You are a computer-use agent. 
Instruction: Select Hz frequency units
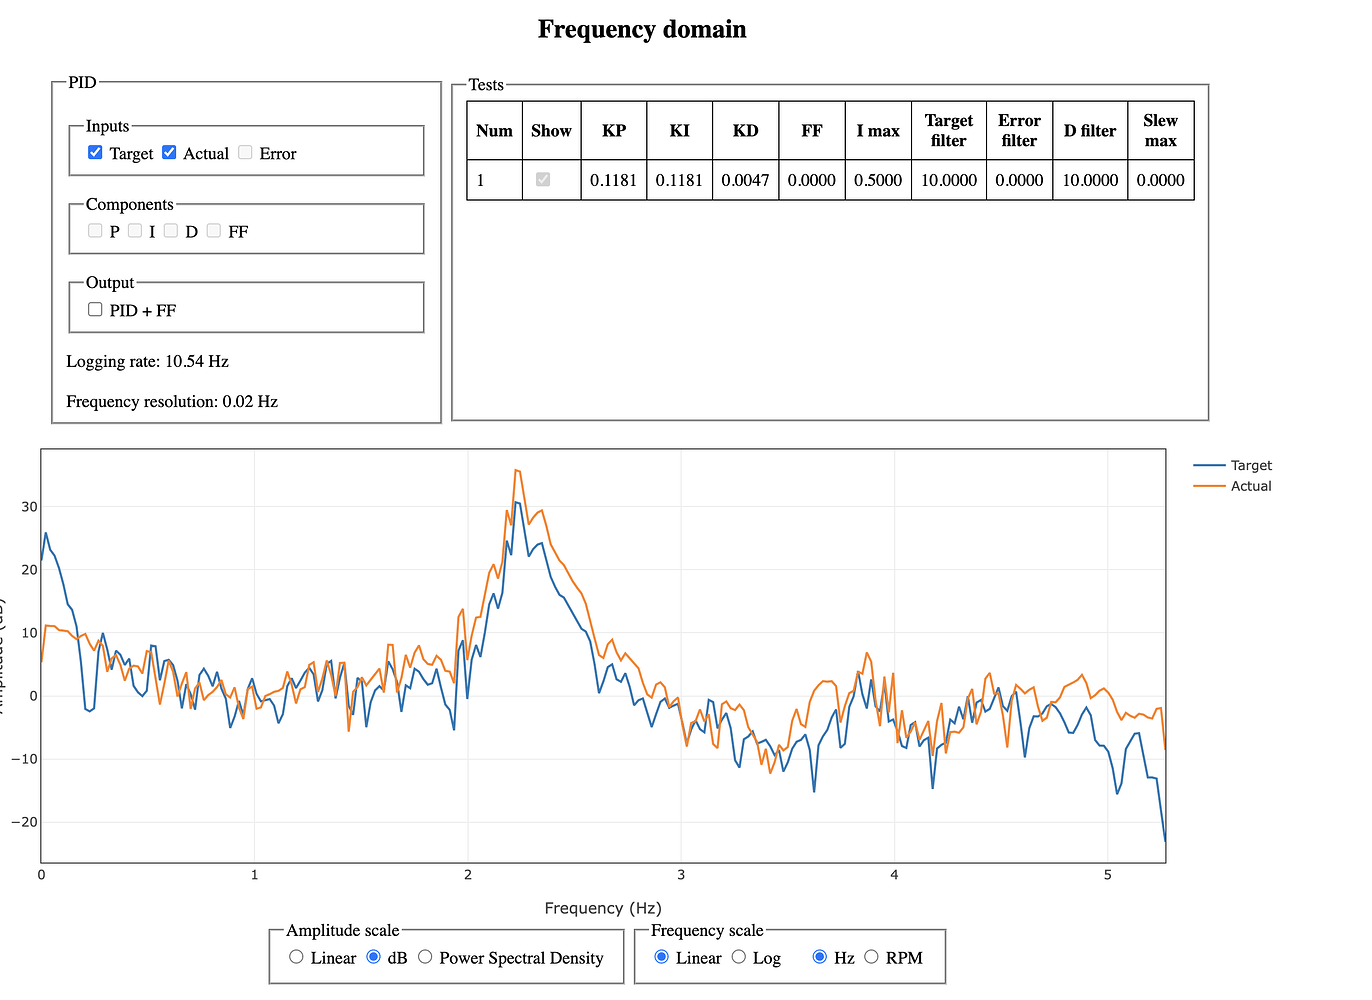click(820, 957)
